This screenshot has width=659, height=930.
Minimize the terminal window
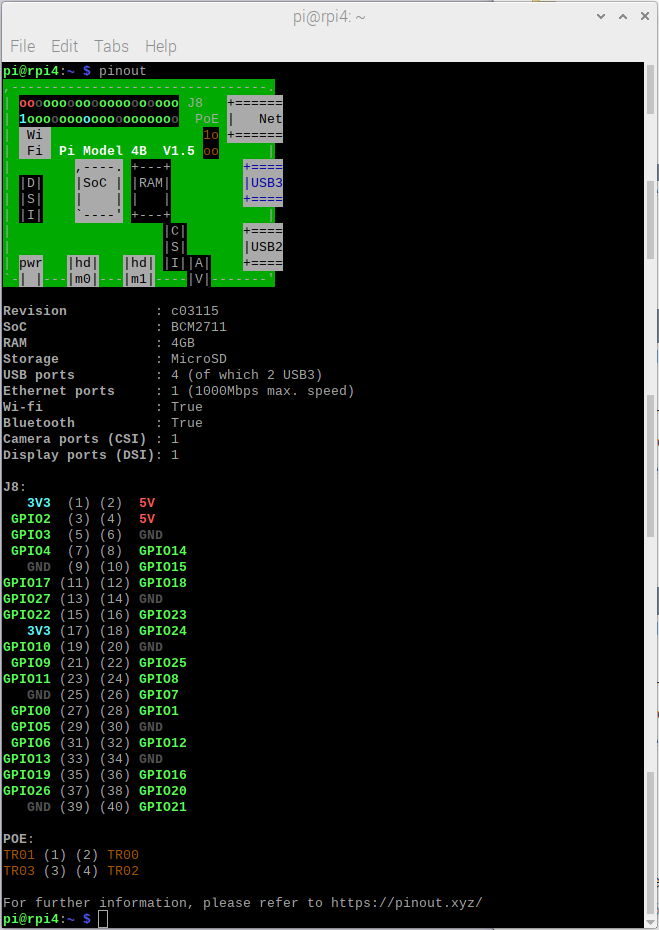pos(601,17)
